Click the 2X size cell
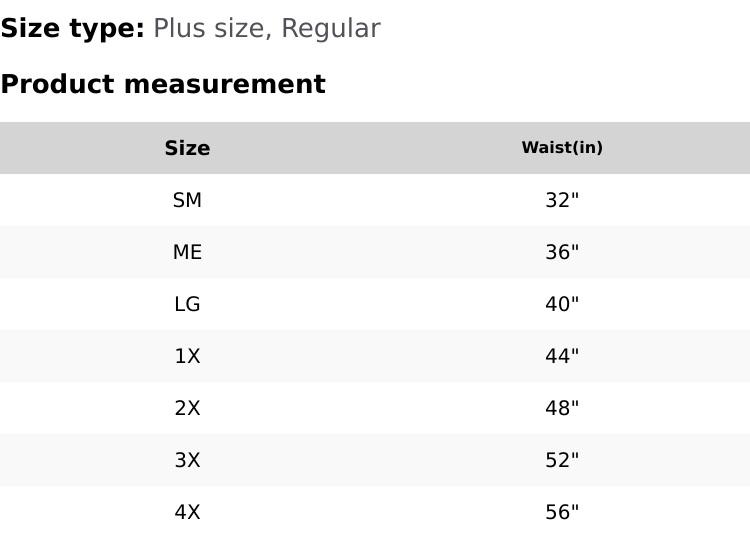This screenshot has width=750, height=538. pos(187,408)
